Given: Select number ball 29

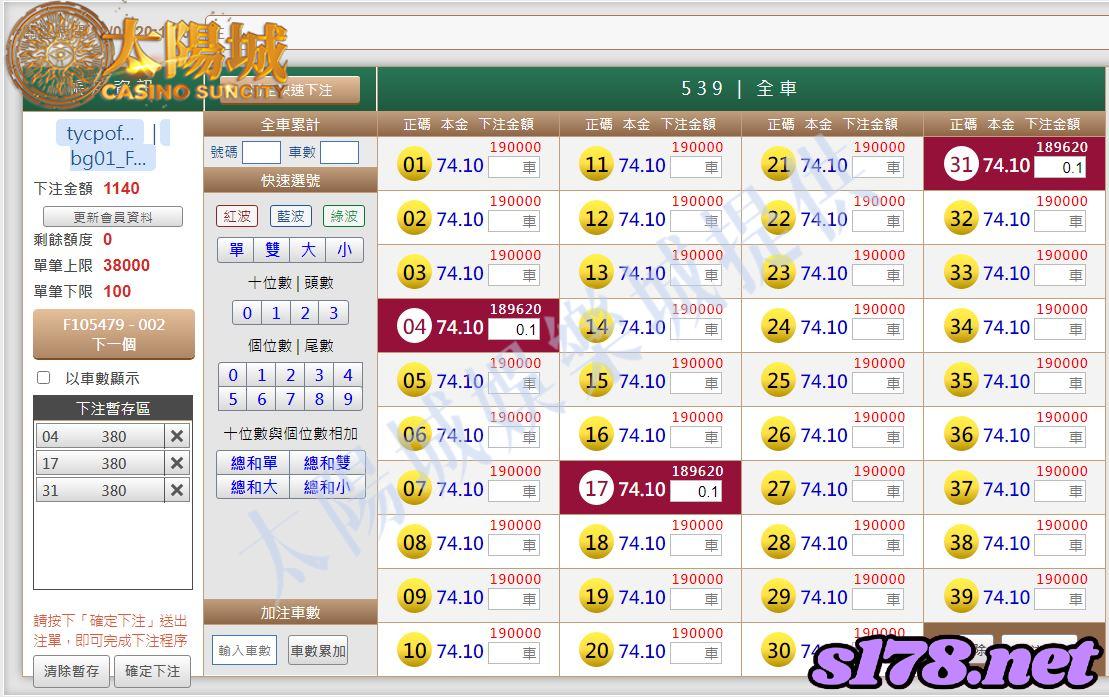Looking at the screenshot, I should 779,597.
